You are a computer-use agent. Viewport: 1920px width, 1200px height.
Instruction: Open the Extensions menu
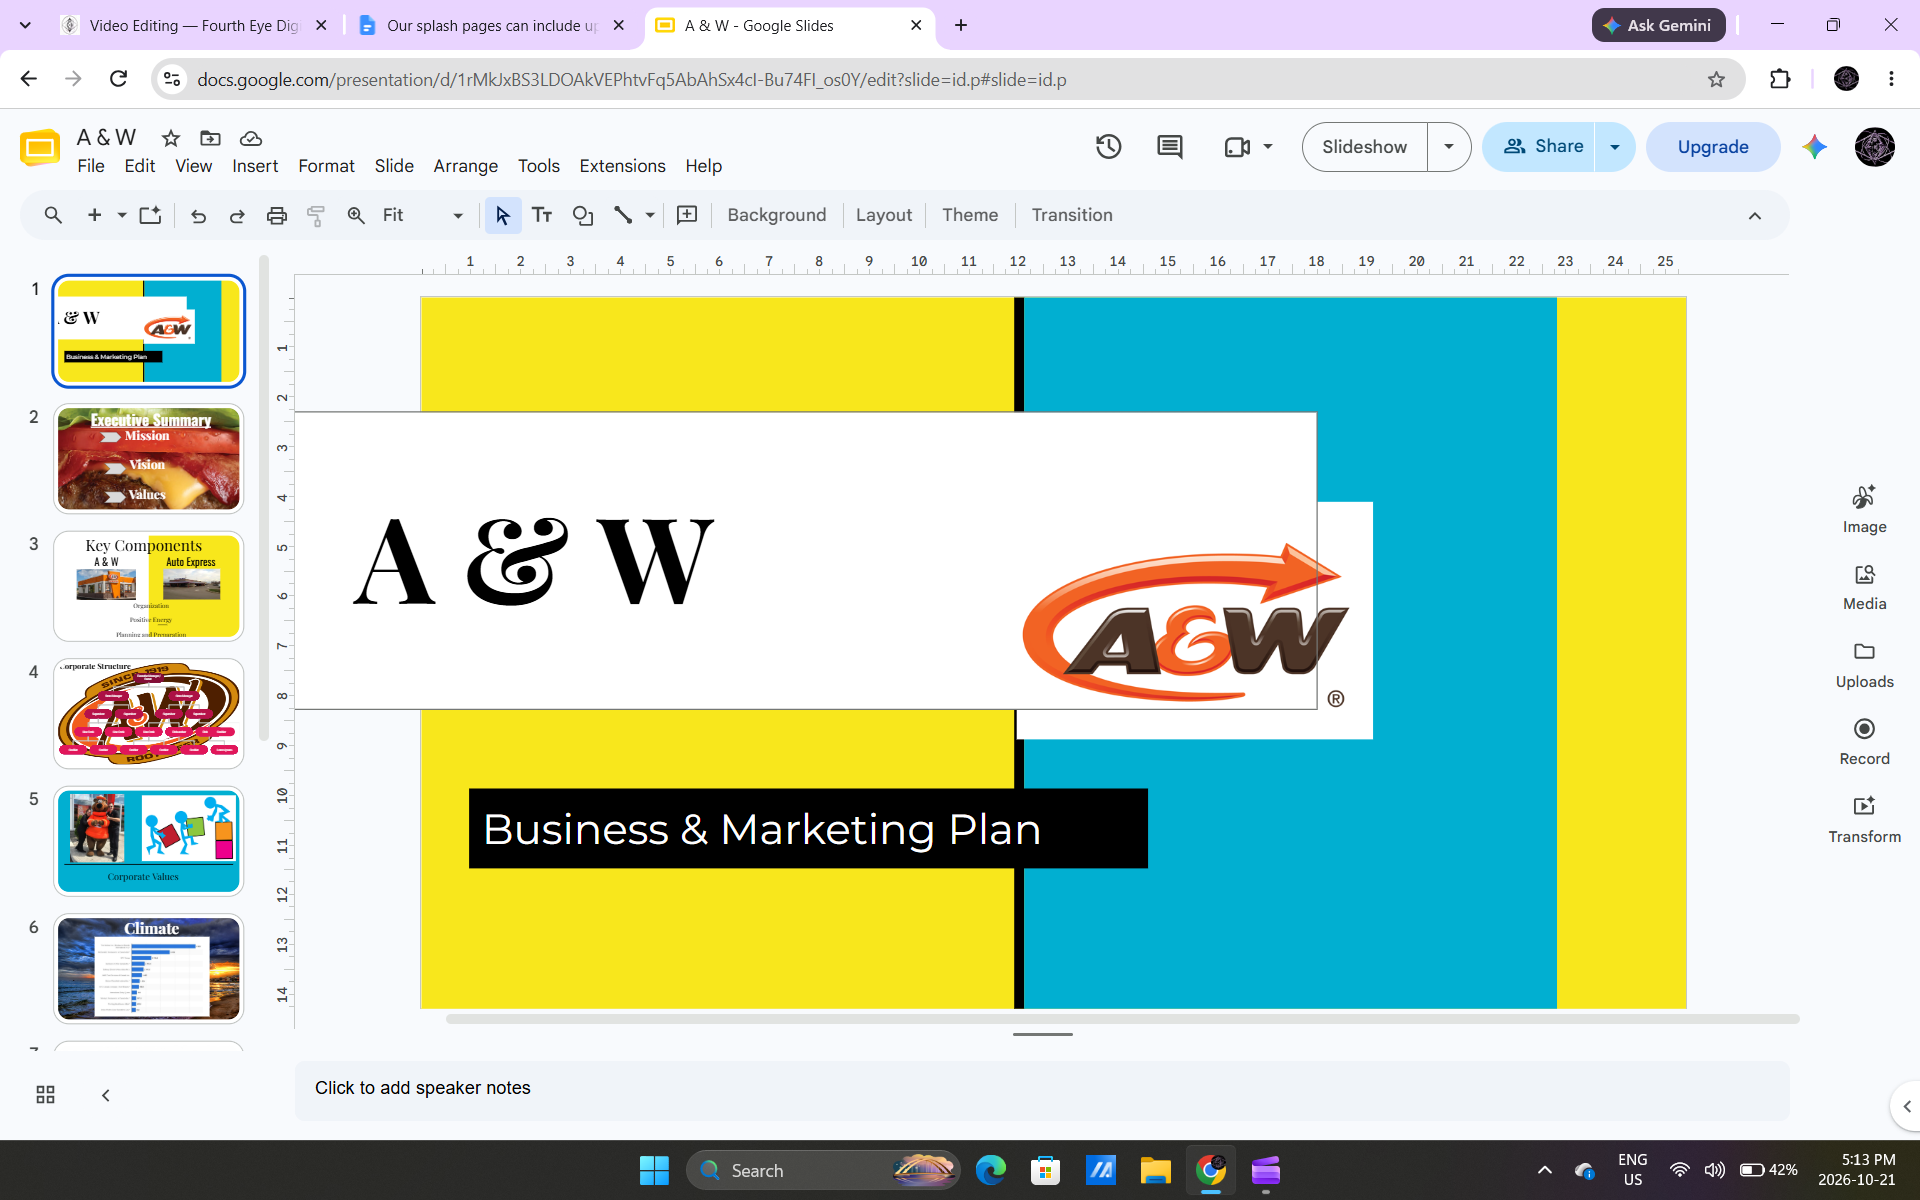(622, 166)
